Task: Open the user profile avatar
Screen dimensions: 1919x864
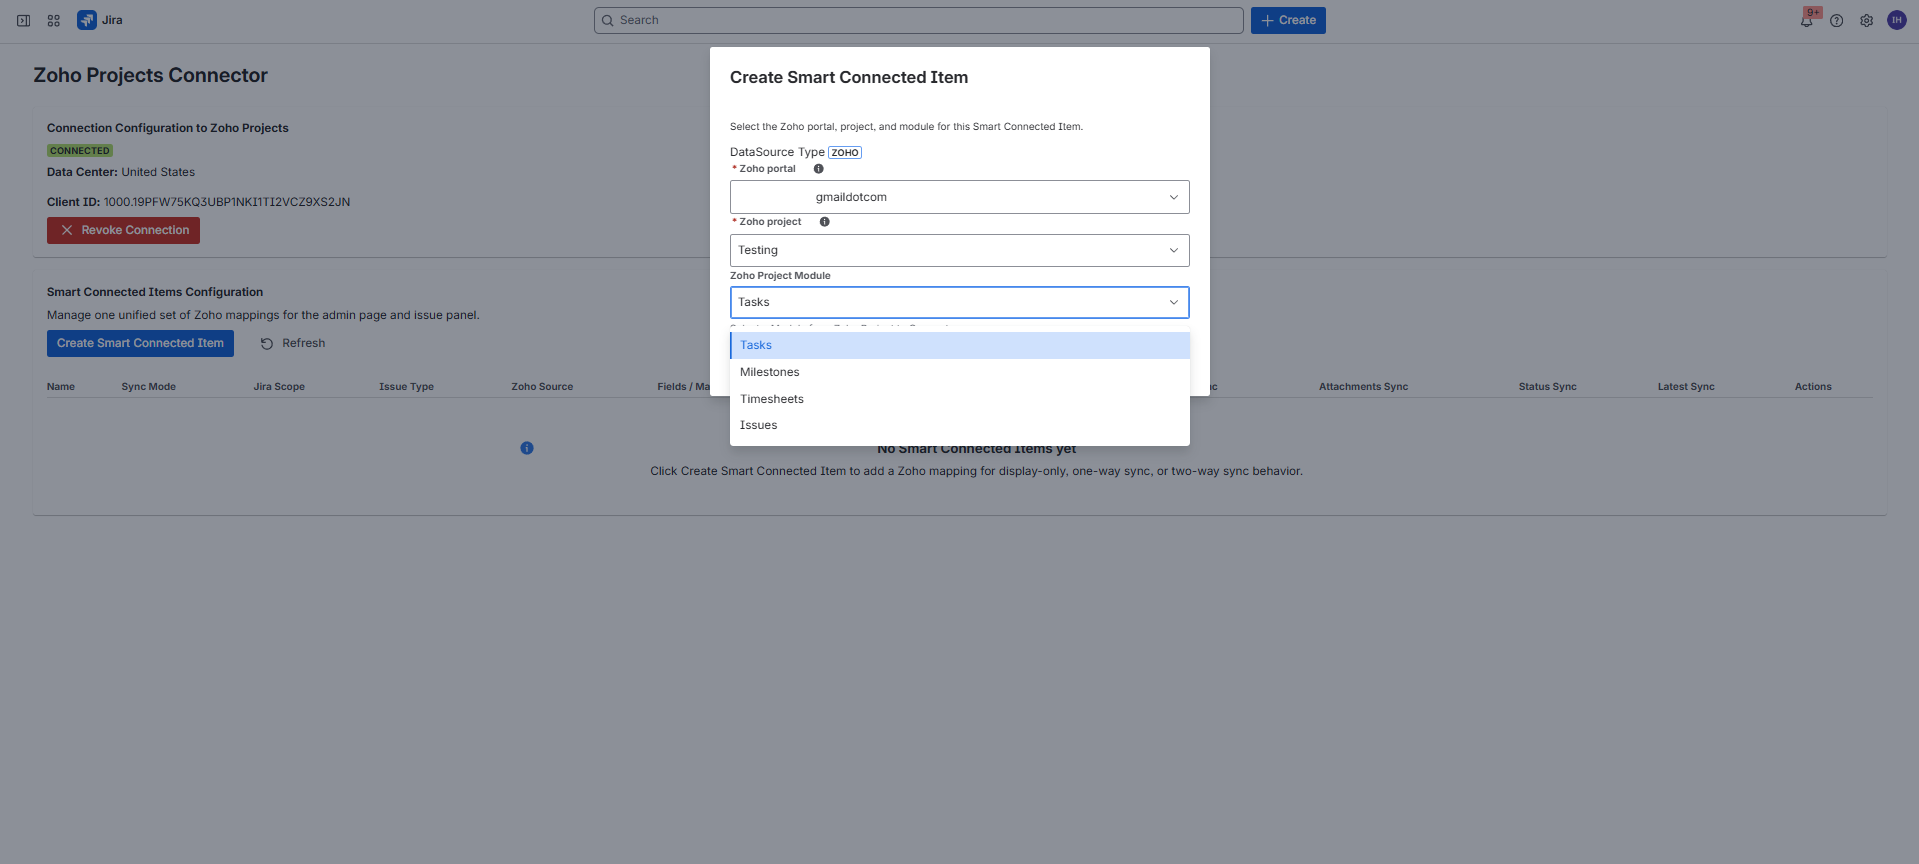Action: click(x=1897, y=20)
